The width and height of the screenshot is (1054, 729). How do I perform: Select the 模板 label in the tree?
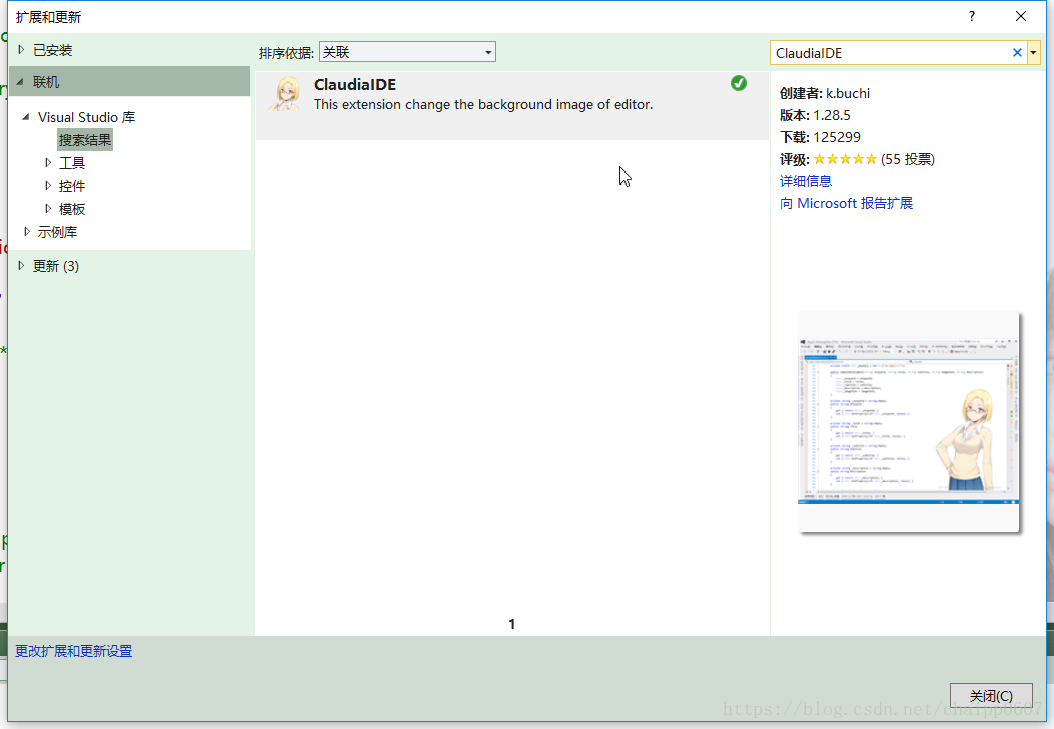(x=72, y=209)
